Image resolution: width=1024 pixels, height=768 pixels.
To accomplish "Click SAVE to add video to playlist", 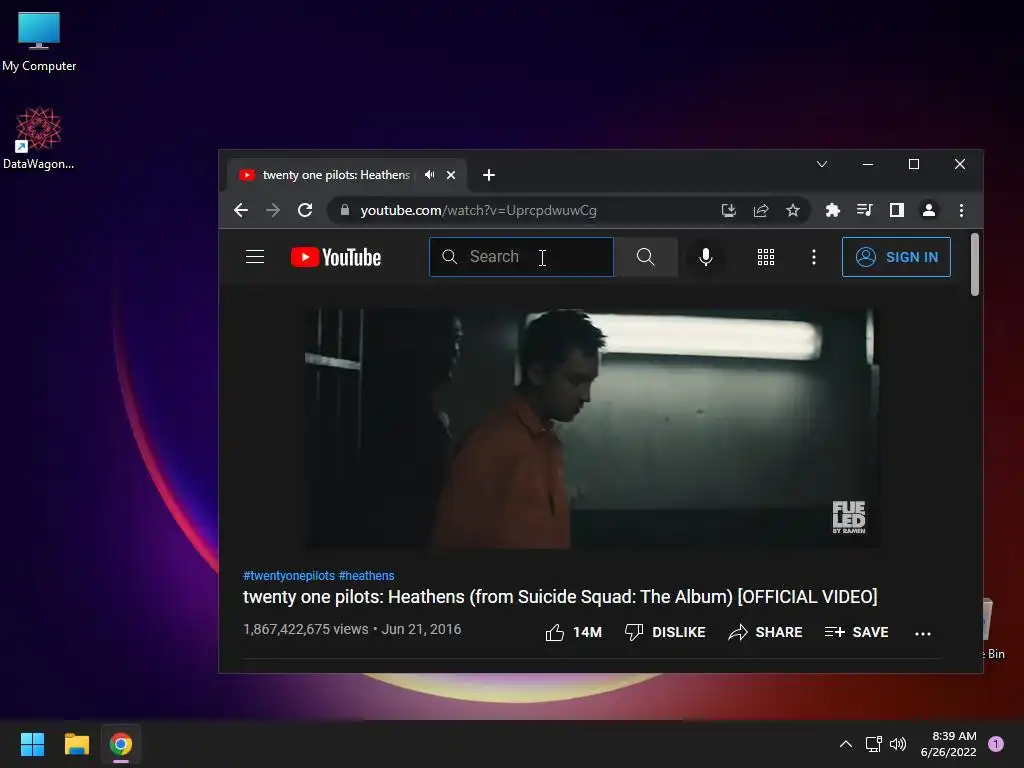I will [856, 632].
